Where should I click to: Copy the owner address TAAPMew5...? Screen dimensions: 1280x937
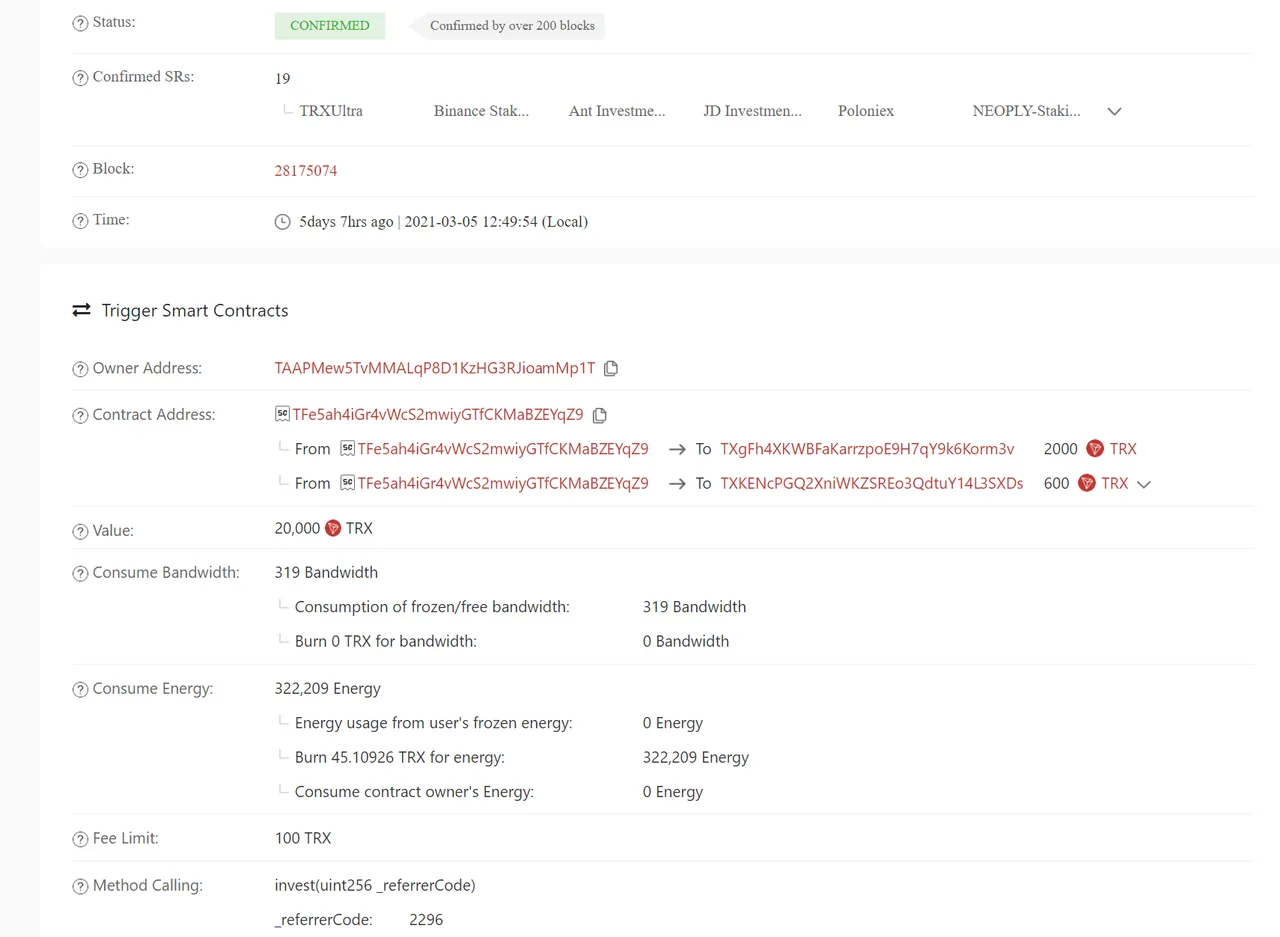611,368
